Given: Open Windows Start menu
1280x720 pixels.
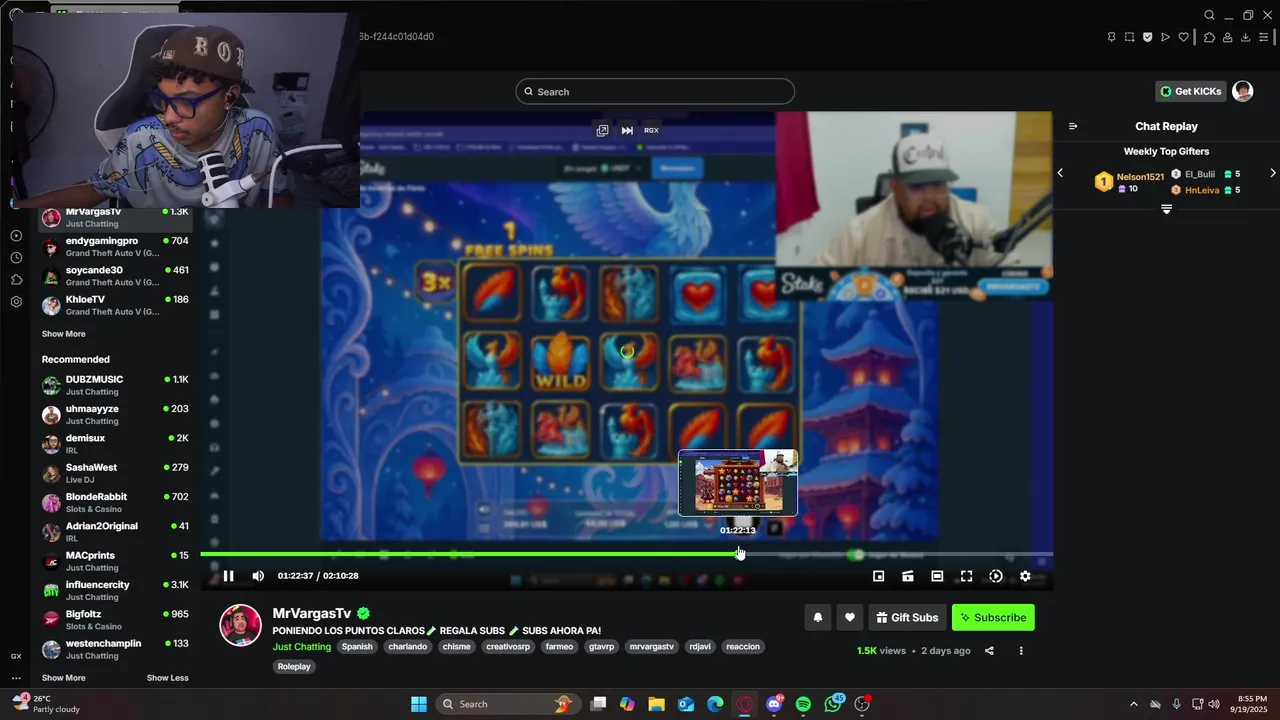Looking at the screenshot, I should point(419,704).
